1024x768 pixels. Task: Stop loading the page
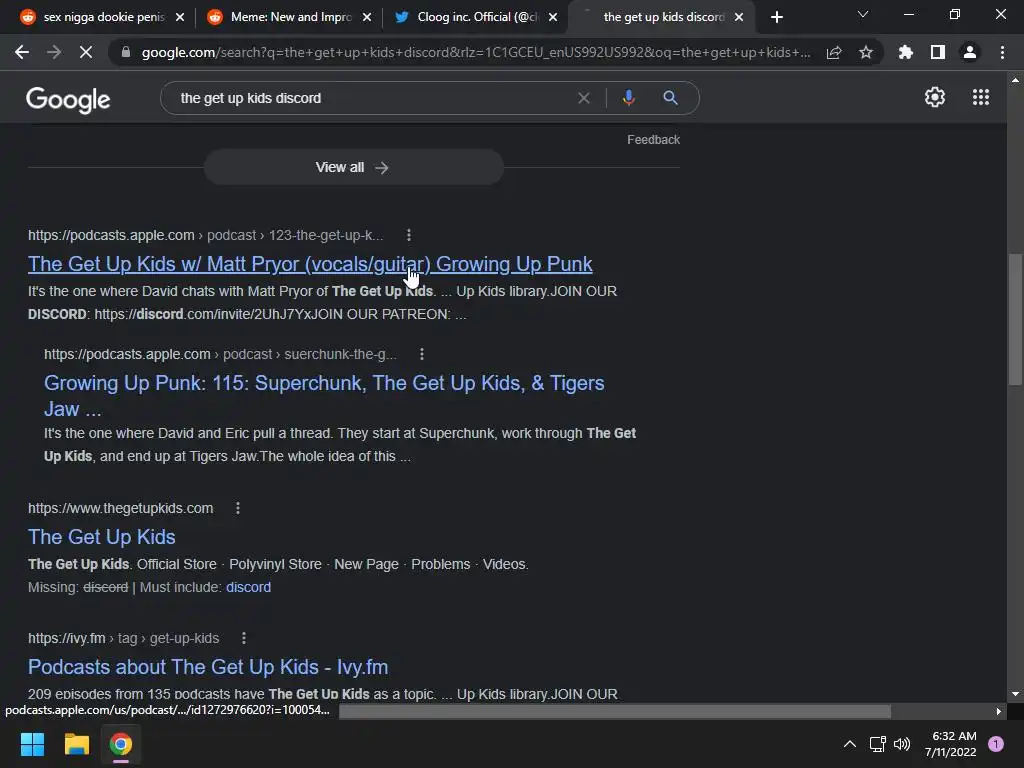pyautogui.click(x=86, y=52)
